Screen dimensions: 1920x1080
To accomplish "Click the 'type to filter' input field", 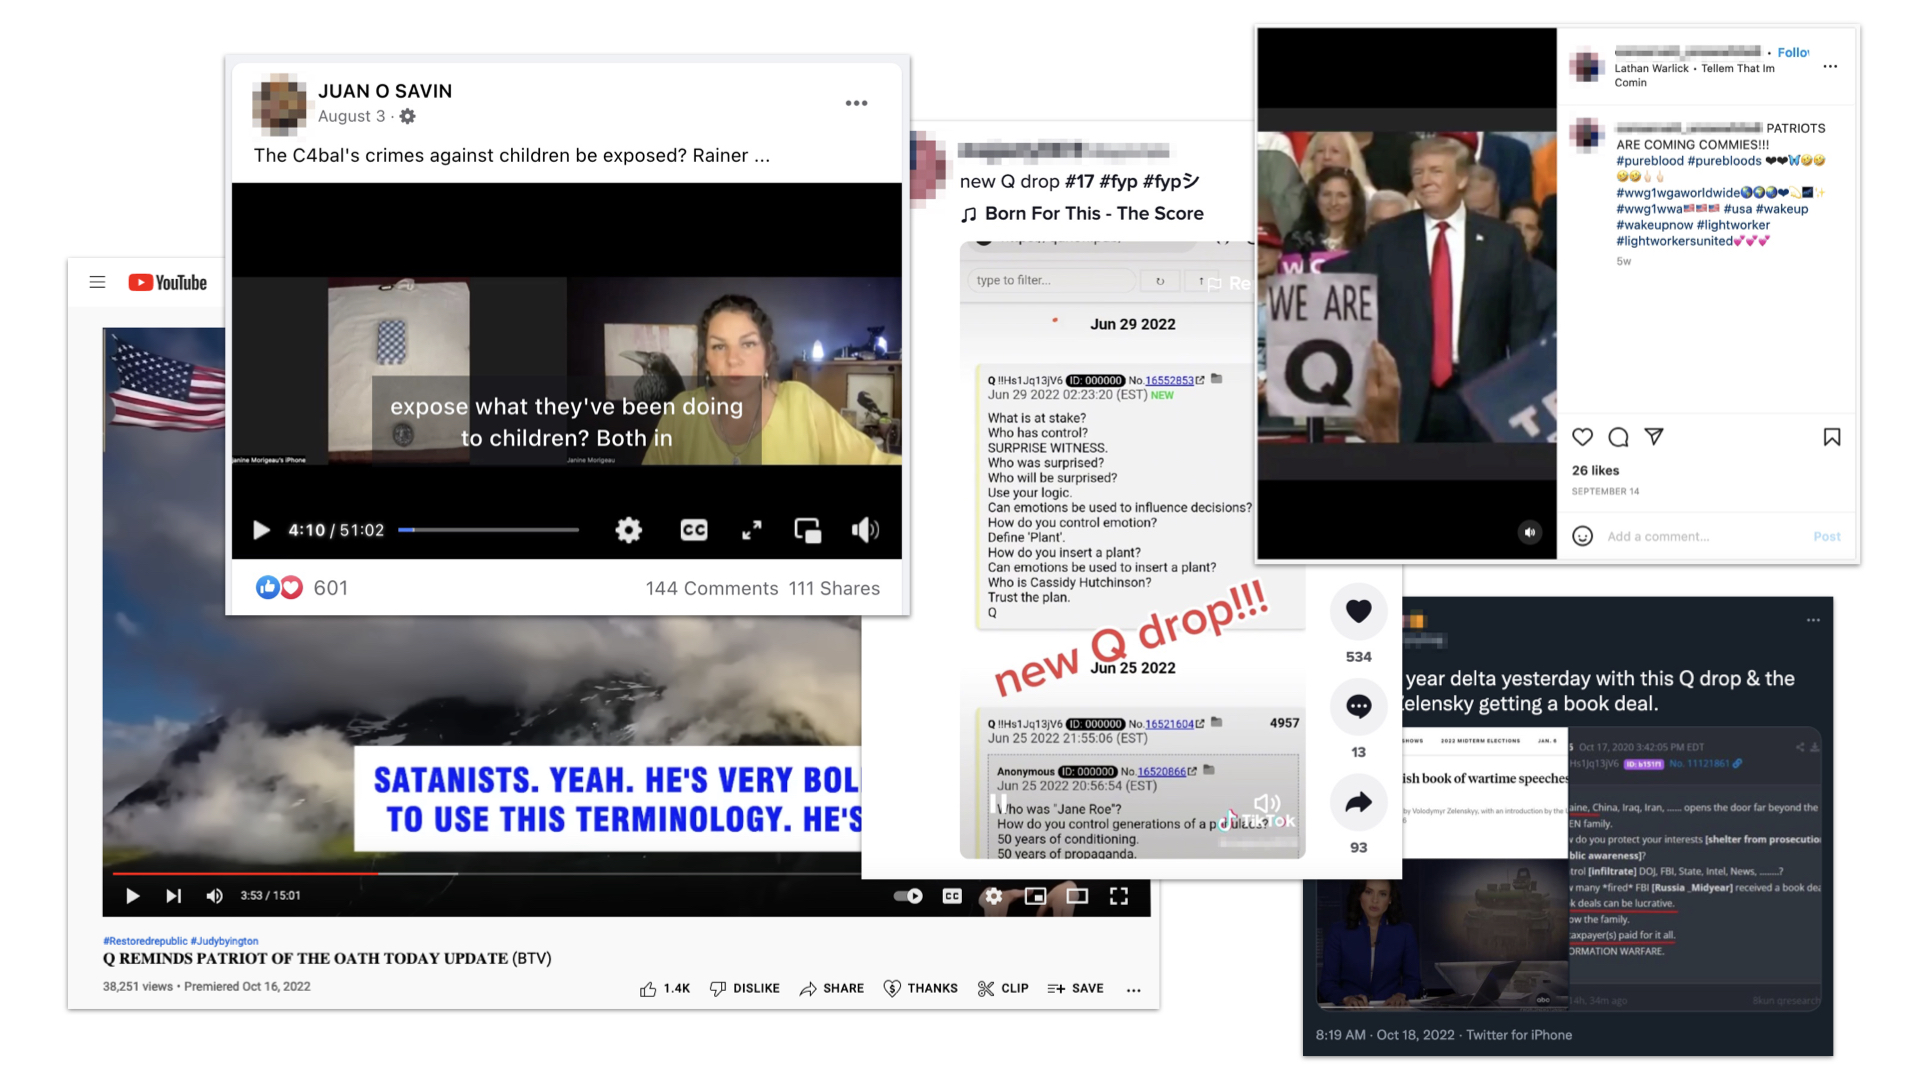I will point(1048,280).
